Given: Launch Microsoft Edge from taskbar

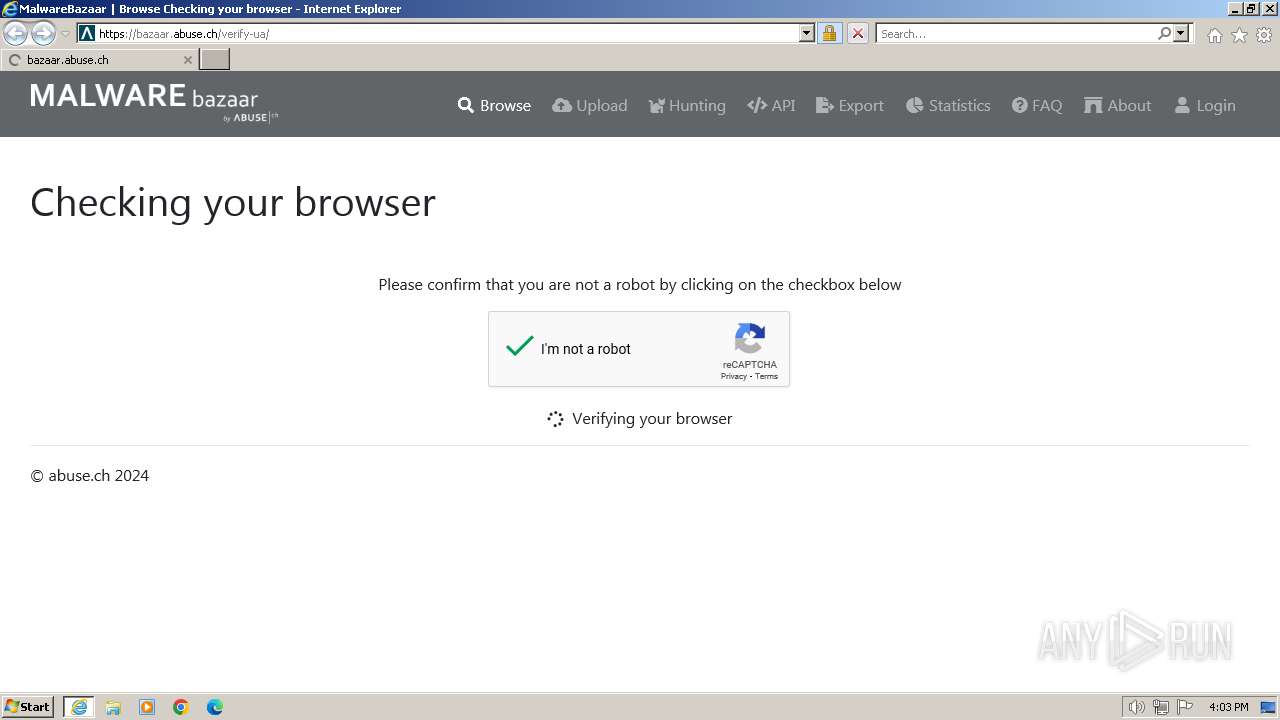Looking at the screenshot, I should coord(215,707).
